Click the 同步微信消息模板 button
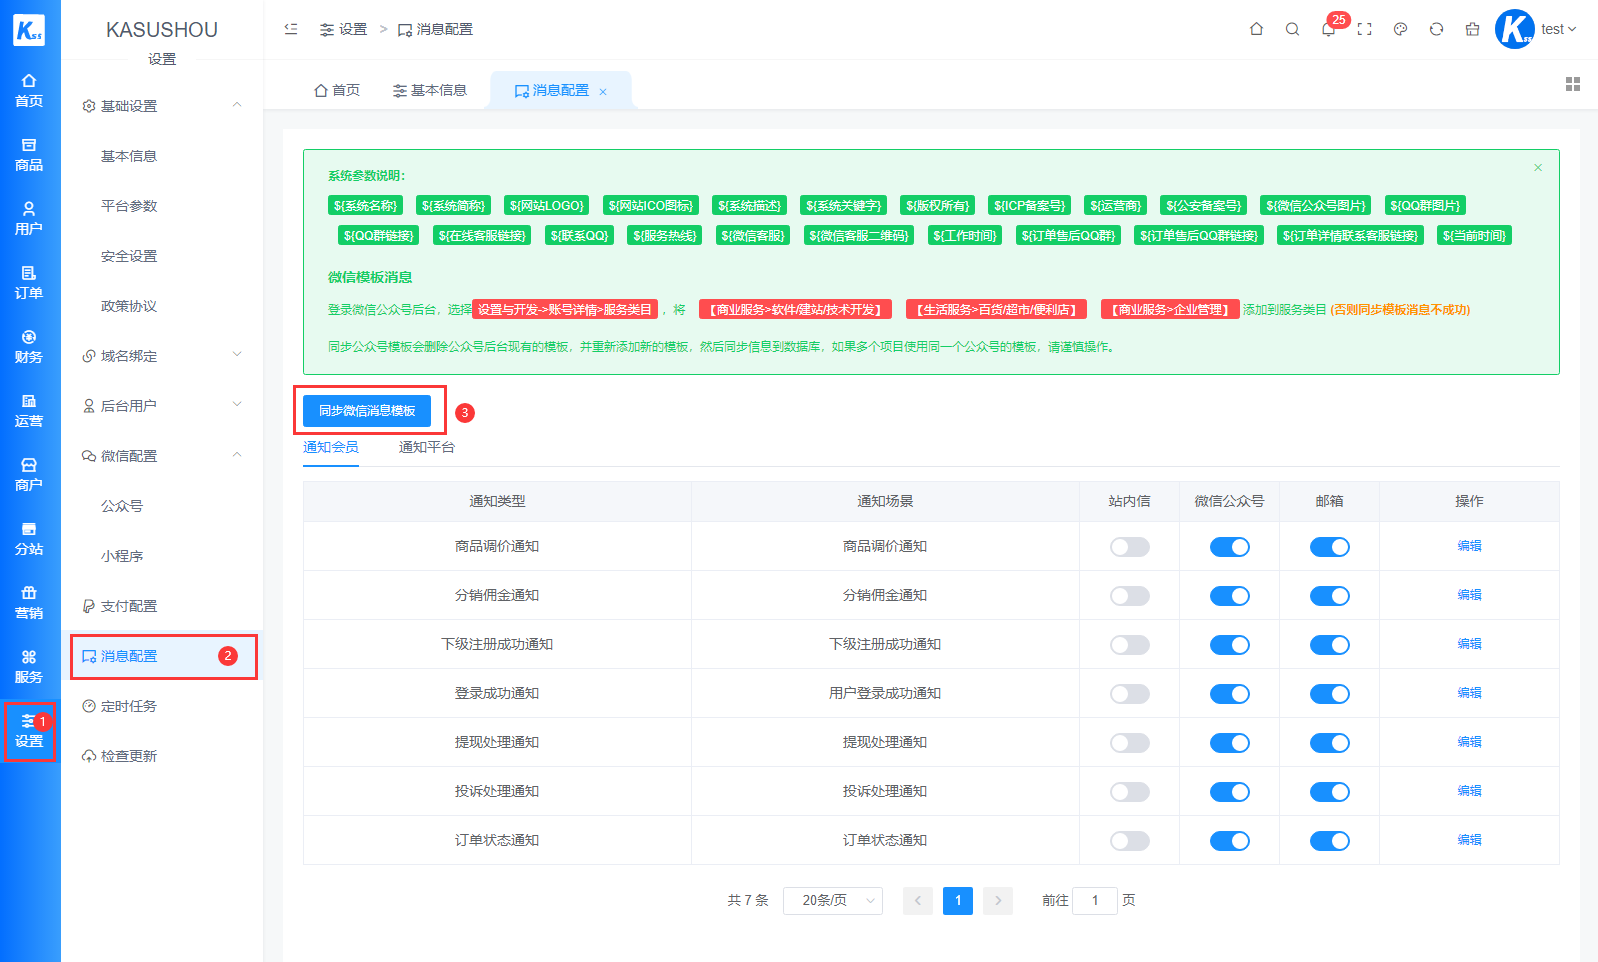This screenshot has width=1598, height=962. click(x=367, y=411)
